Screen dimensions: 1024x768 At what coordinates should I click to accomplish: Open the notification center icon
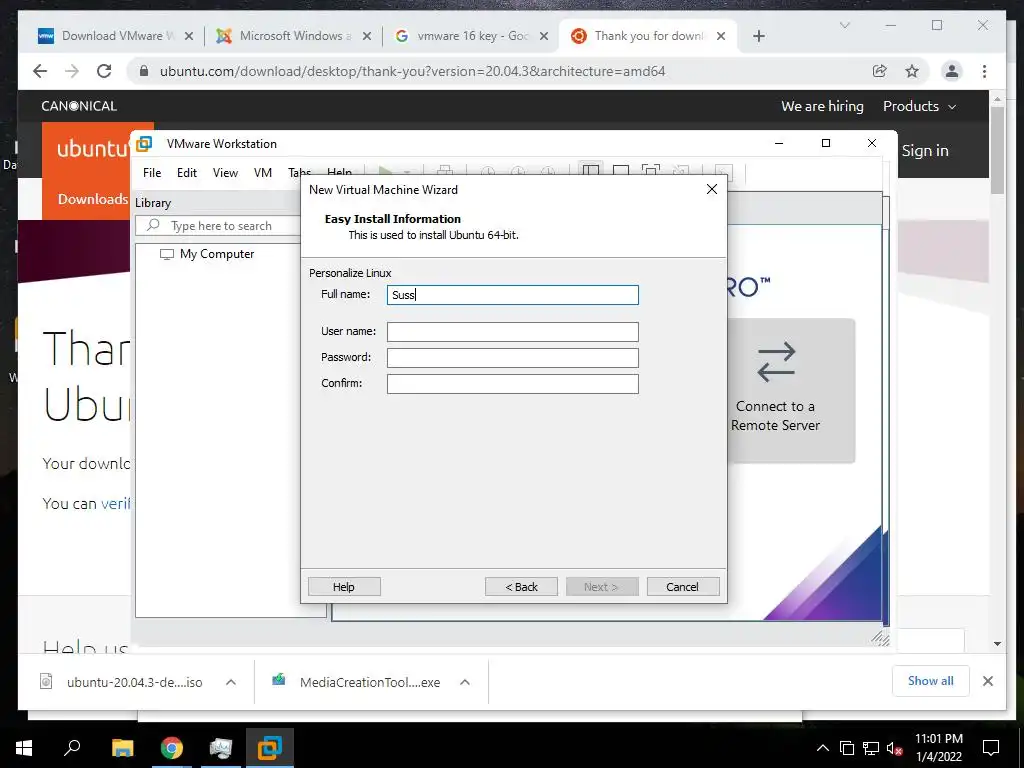coord(991,748)
